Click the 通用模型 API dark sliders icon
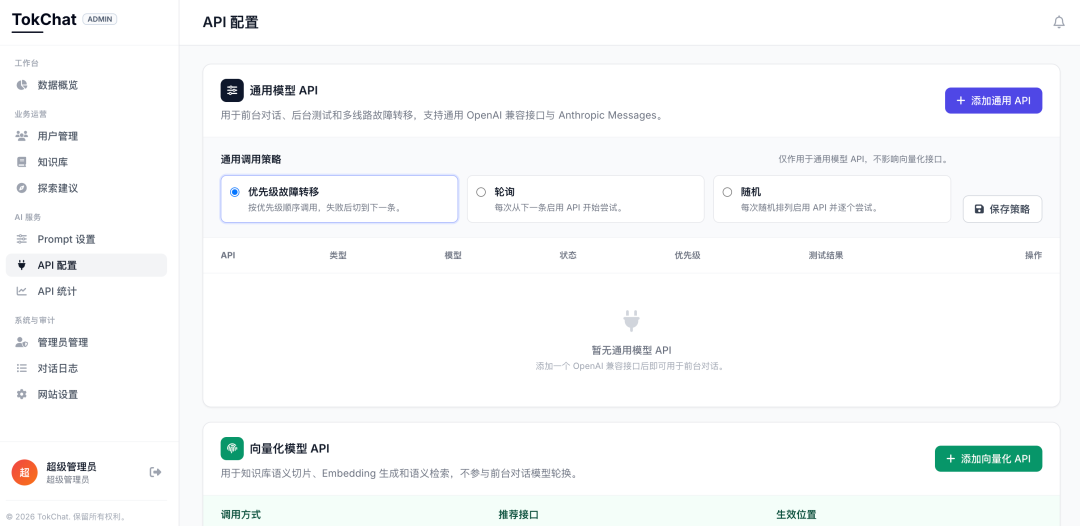The width and height of the screenshot is (1080, 526). pyautogui.click(x=232, y=90)
